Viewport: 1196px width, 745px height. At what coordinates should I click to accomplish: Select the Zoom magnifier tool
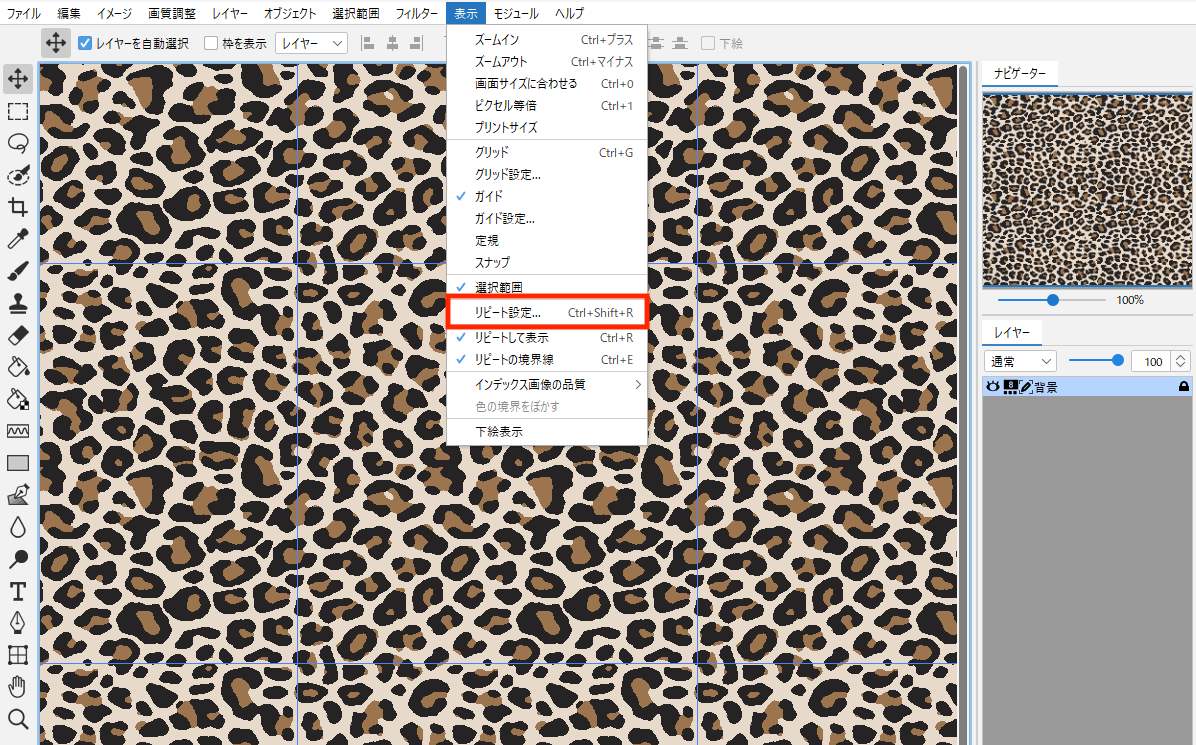[x=17, y=718]
